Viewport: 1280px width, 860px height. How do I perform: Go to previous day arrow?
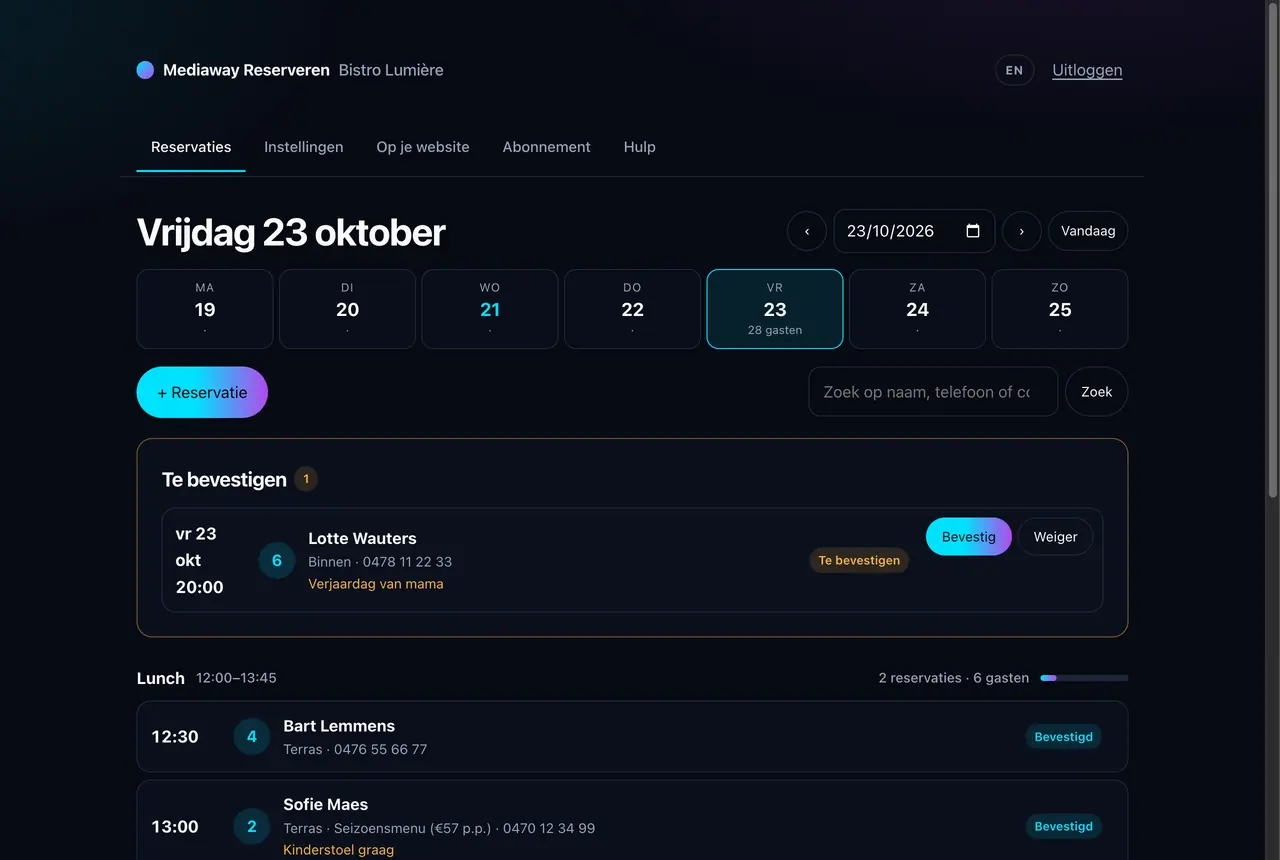pos(807,231)
